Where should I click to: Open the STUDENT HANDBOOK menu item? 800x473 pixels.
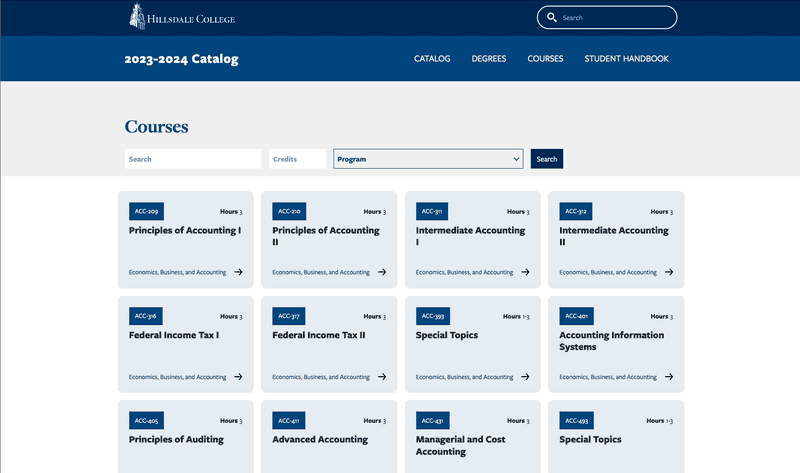pos(627,59)
